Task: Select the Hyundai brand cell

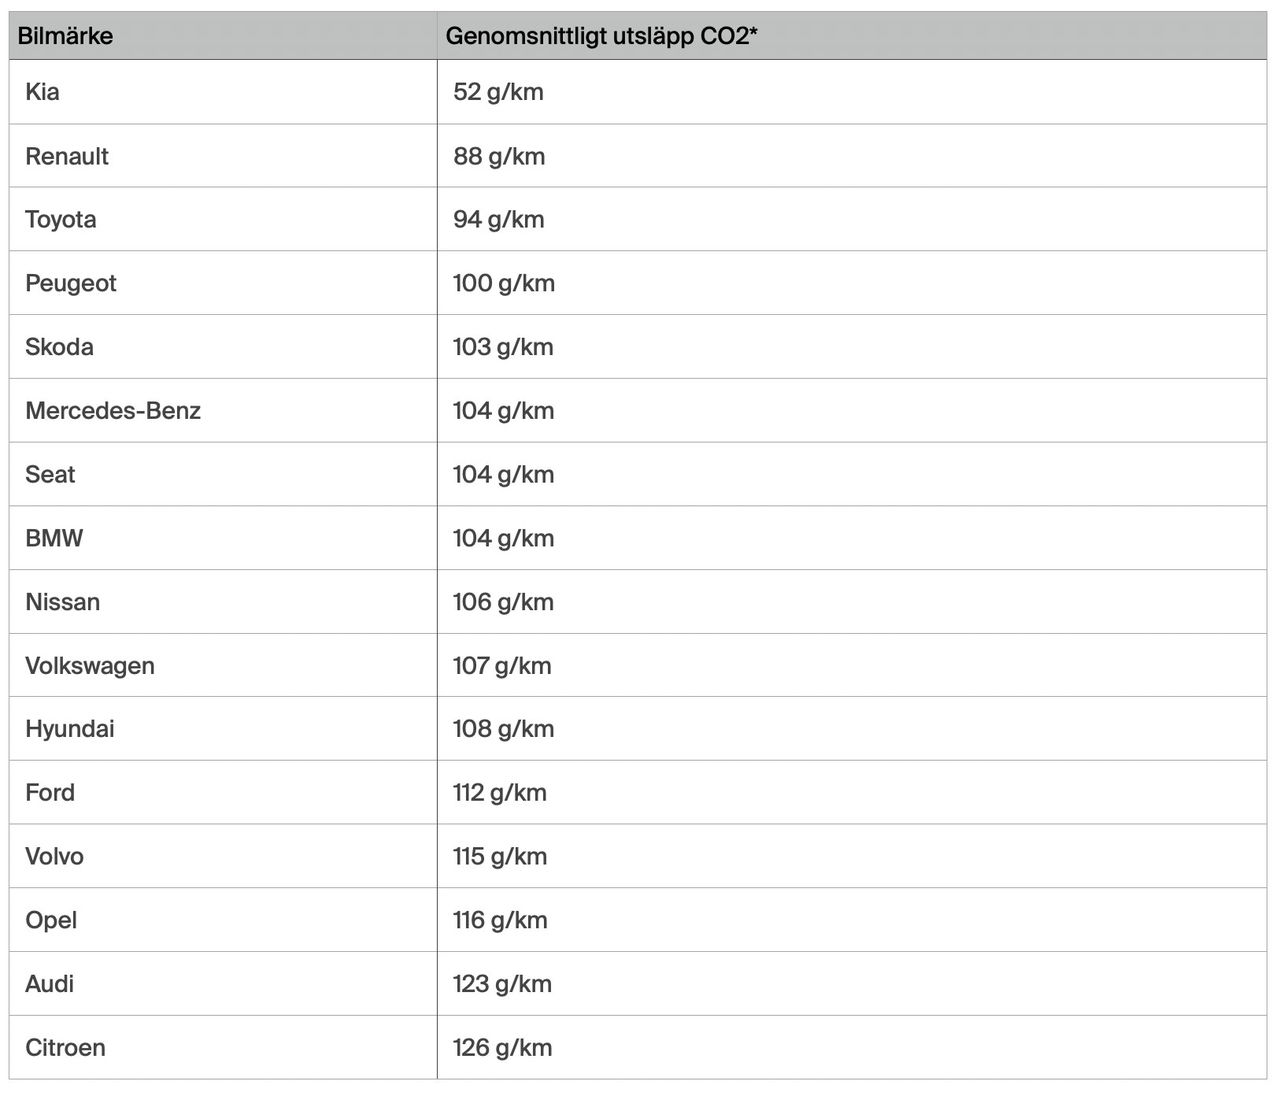Action: [70, 728]
